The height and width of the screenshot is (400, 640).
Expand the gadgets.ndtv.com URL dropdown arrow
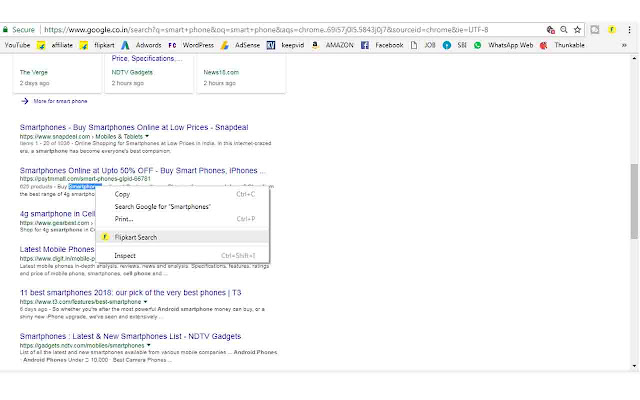(x=149, y=346)
